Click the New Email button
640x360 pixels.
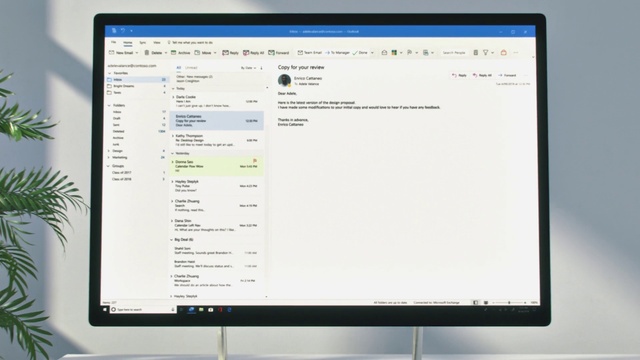click(123, 53)
